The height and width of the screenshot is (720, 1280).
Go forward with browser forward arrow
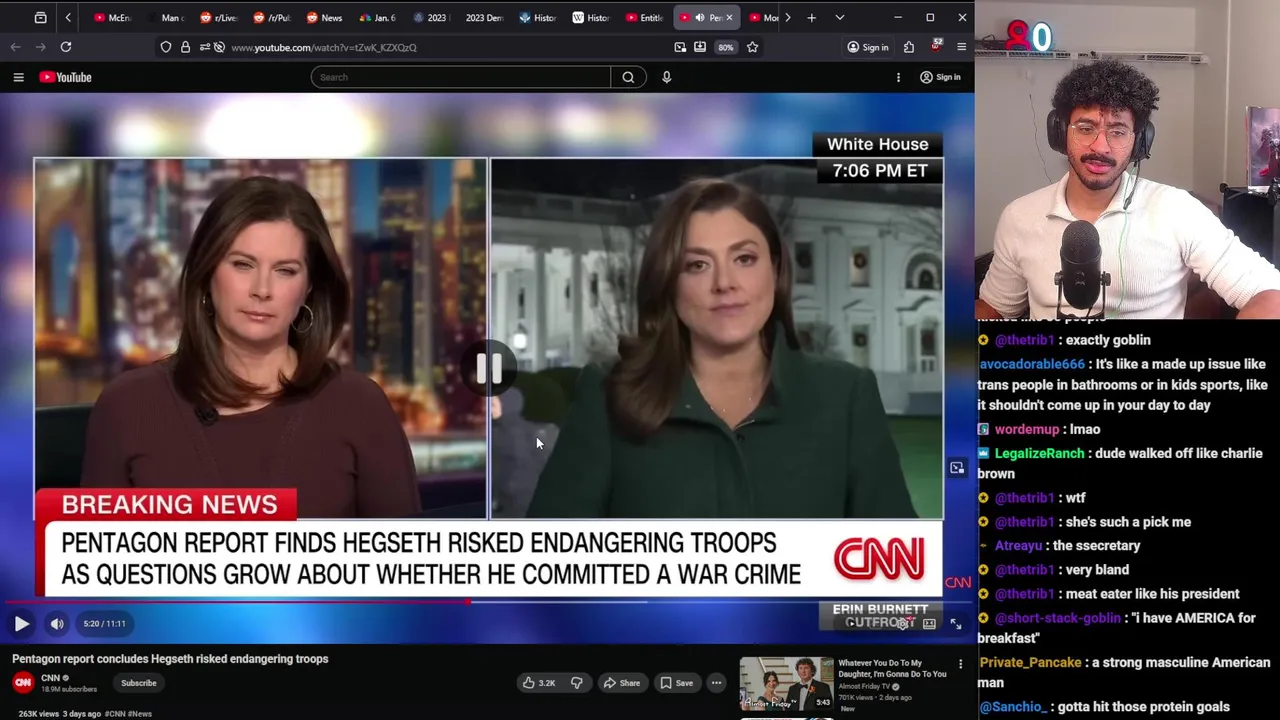pyautogui.click(x=41, y=47)
